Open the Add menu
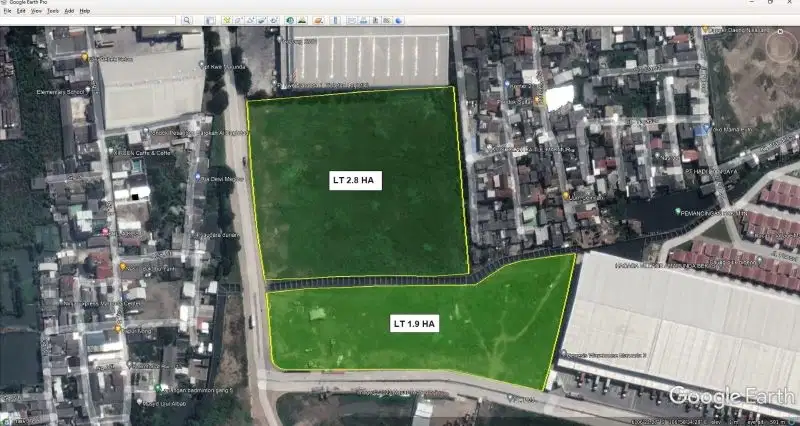This screenshot has width=800, height=426. [x=69, y=10]
